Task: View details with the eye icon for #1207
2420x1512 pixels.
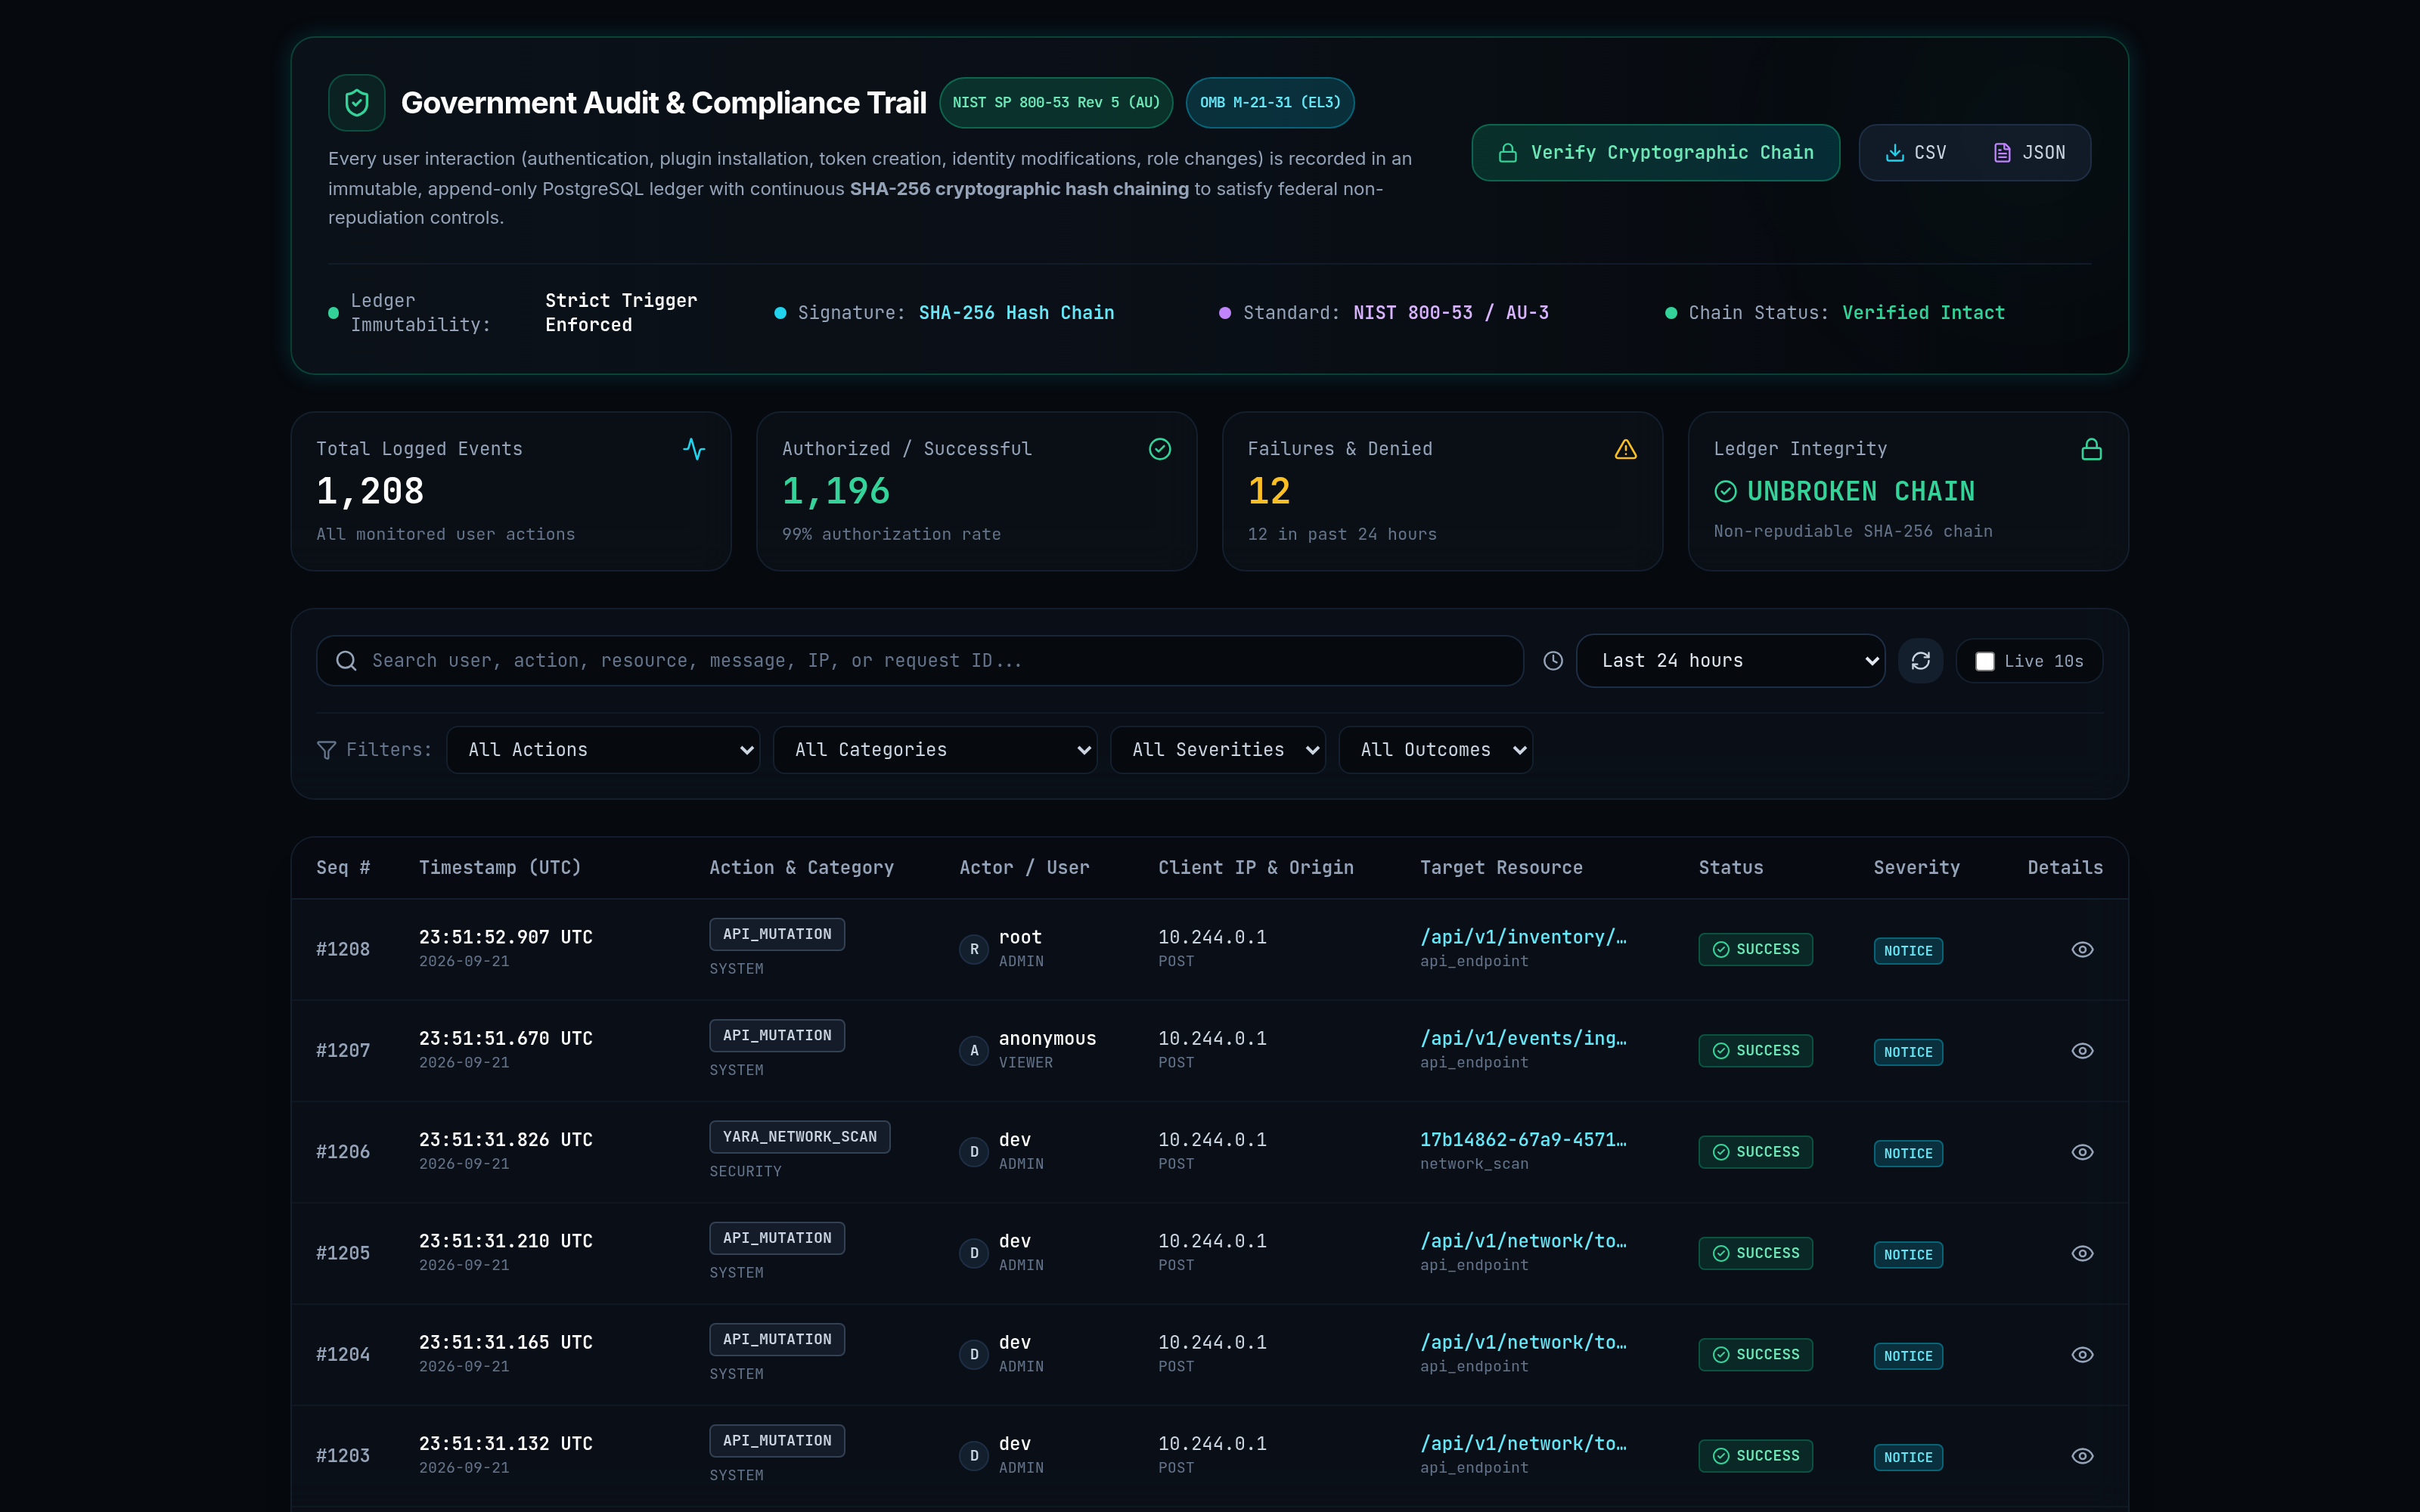Action: (2082, 1050)
